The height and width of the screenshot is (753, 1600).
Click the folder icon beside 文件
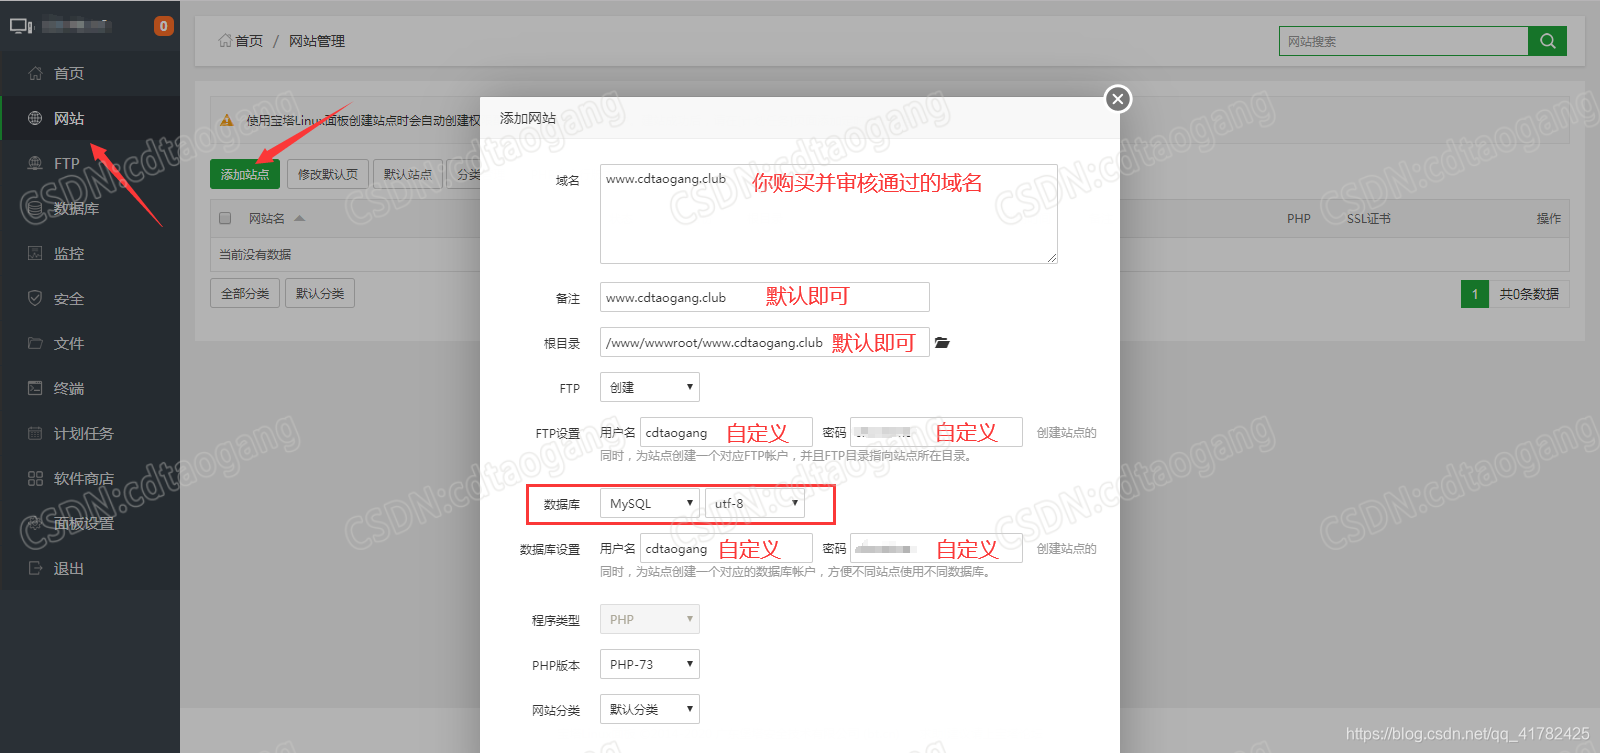click(x=35, y=343)
